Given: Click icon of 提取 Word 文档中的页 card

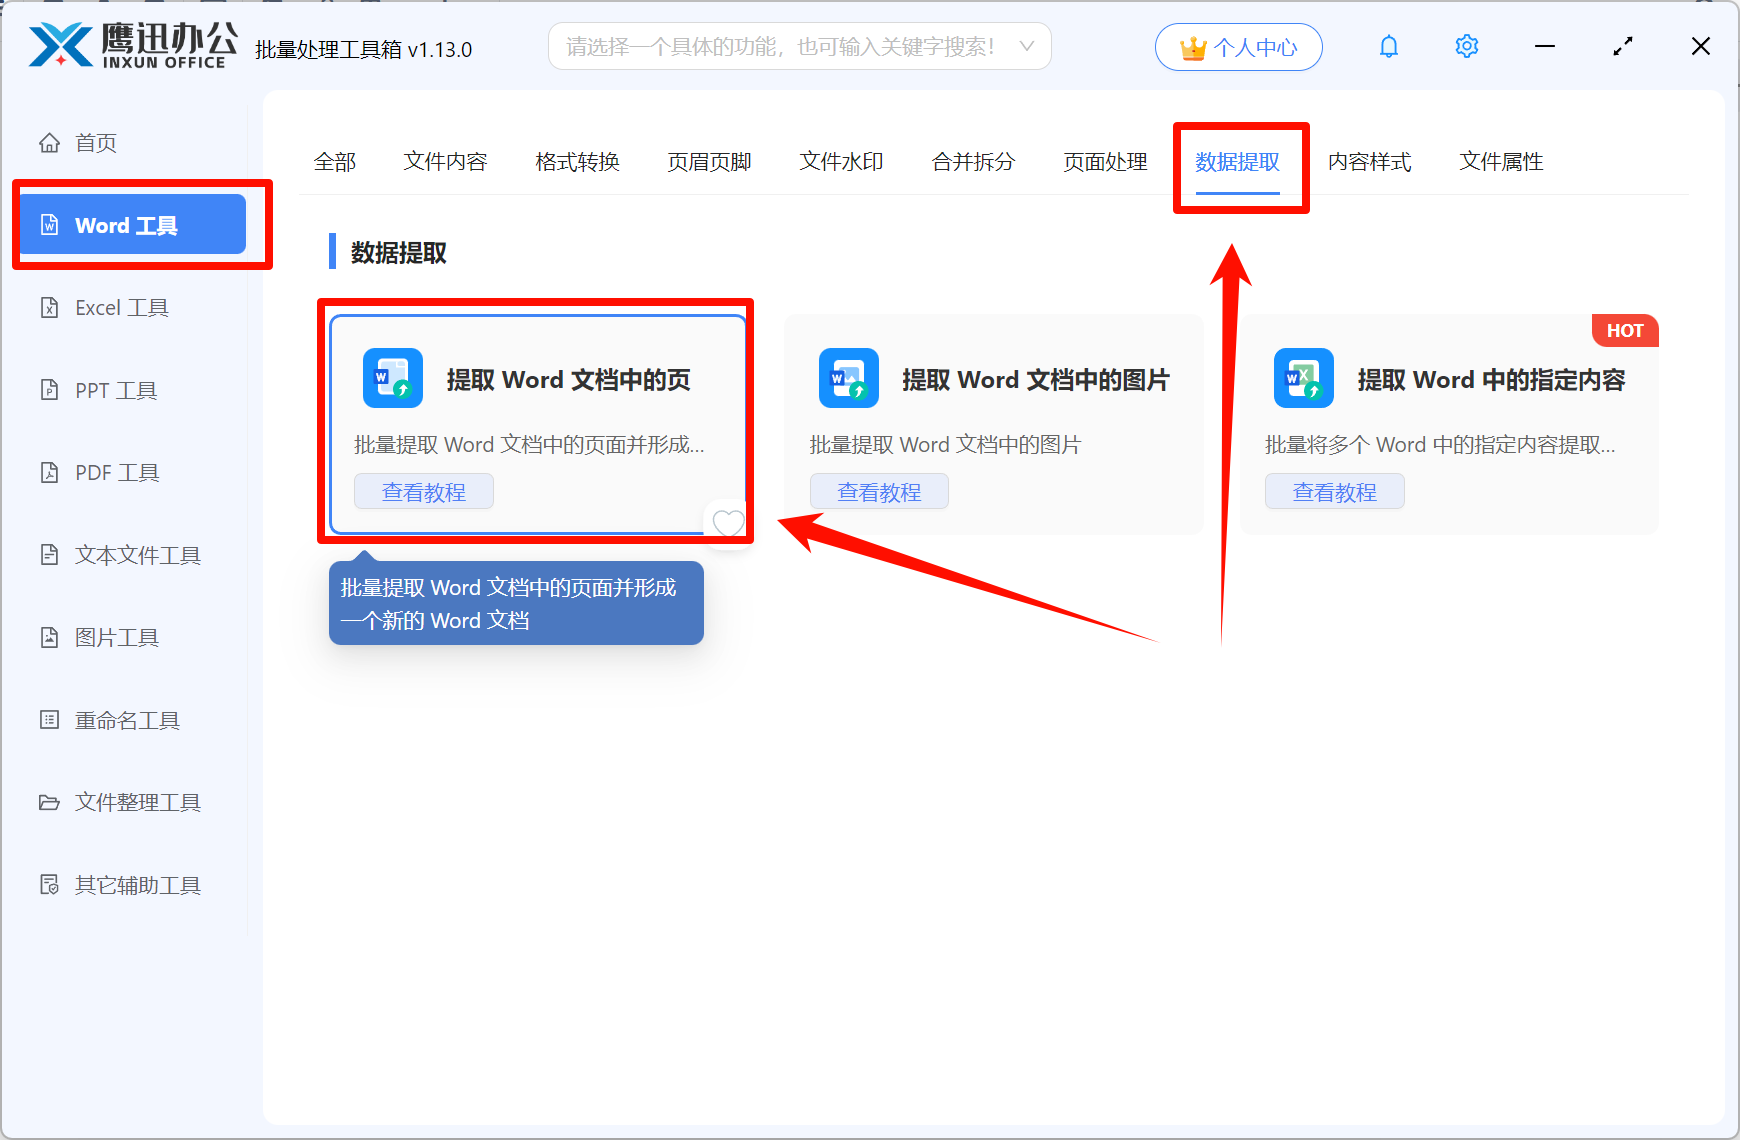Looking at the screenshot, I should (393, 378).
